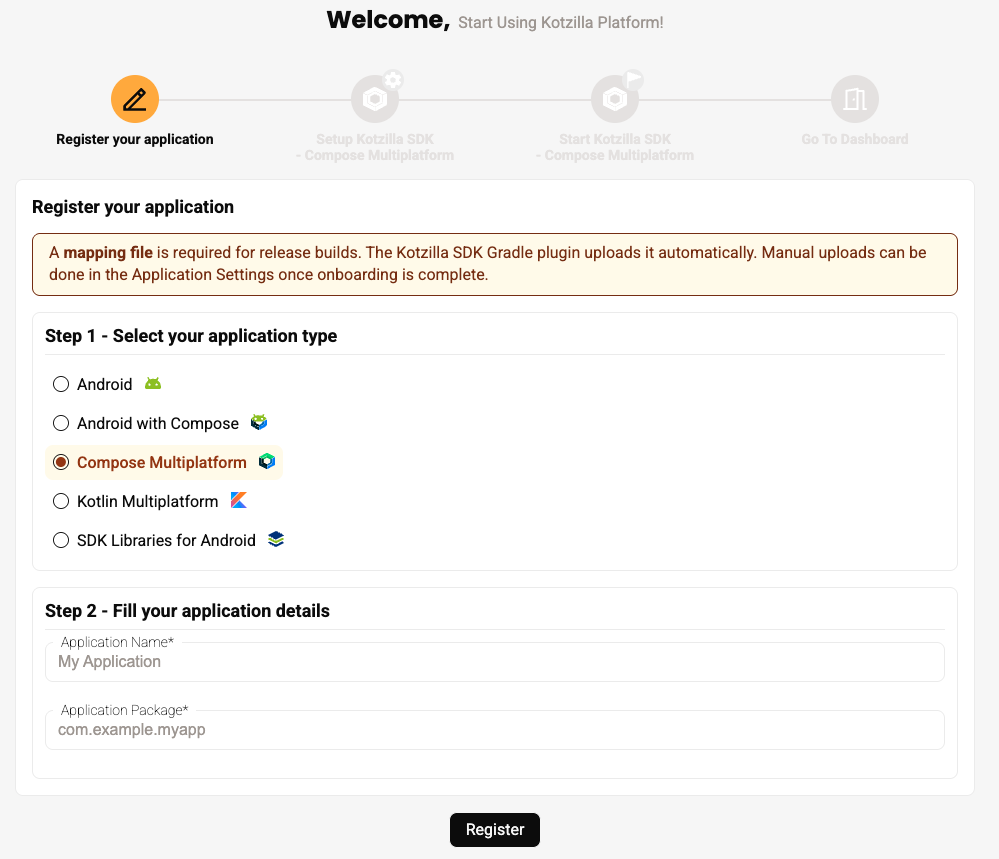The width and height of the screenshot is (999, 859).
Task: Click the SDK Libraries stacked layers icon
Action: [276, 540]
